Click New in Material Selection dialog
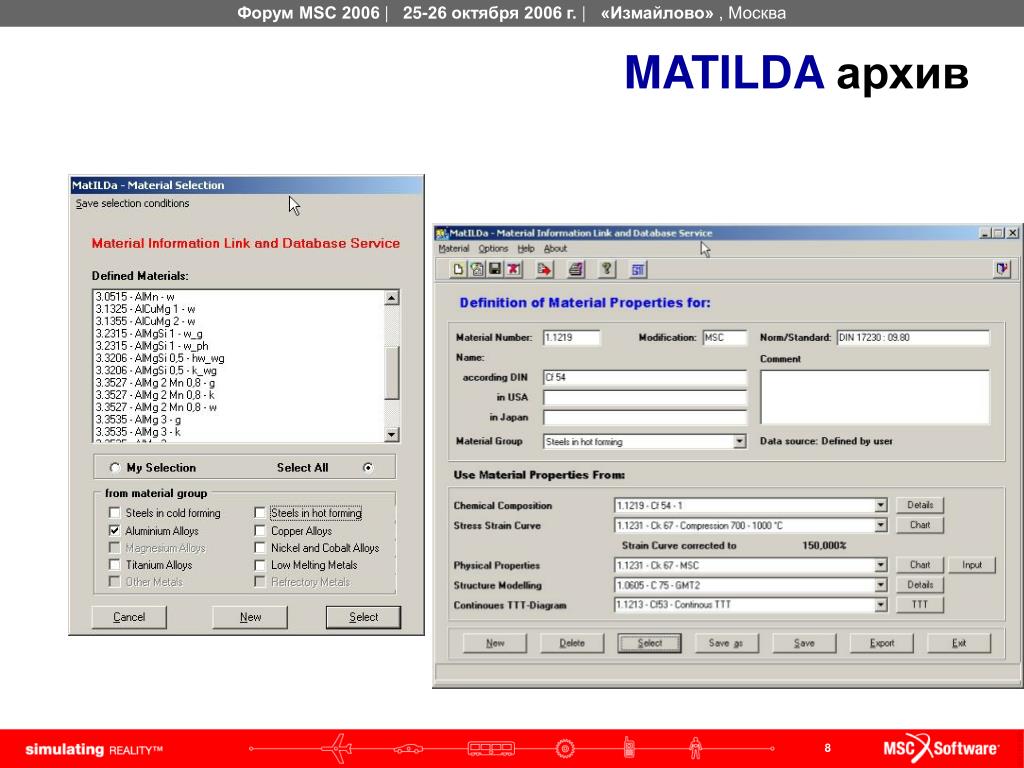The width and height of the screenshot is (1024, 768). [x=250, y=617]
